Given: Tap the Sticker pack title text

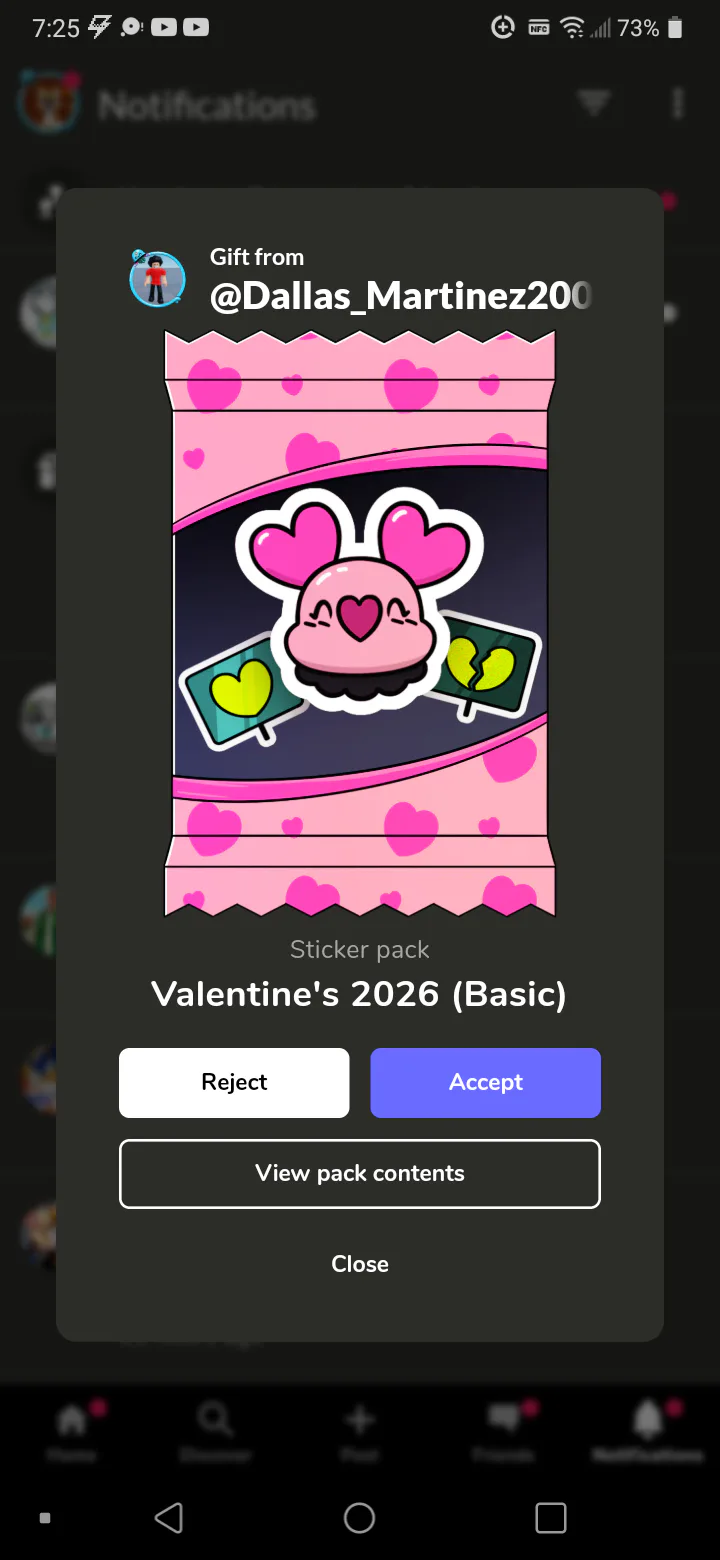Looking at the screenshot, I should click(359, 994).
